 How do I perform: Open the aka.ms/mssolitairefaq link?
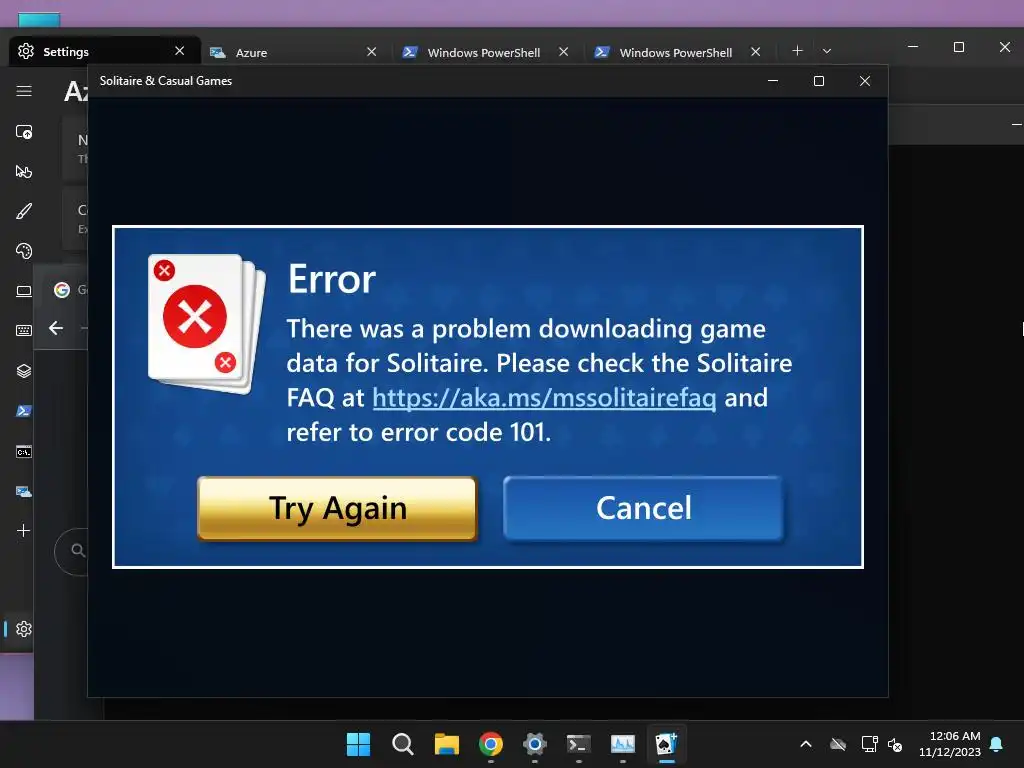544,398
